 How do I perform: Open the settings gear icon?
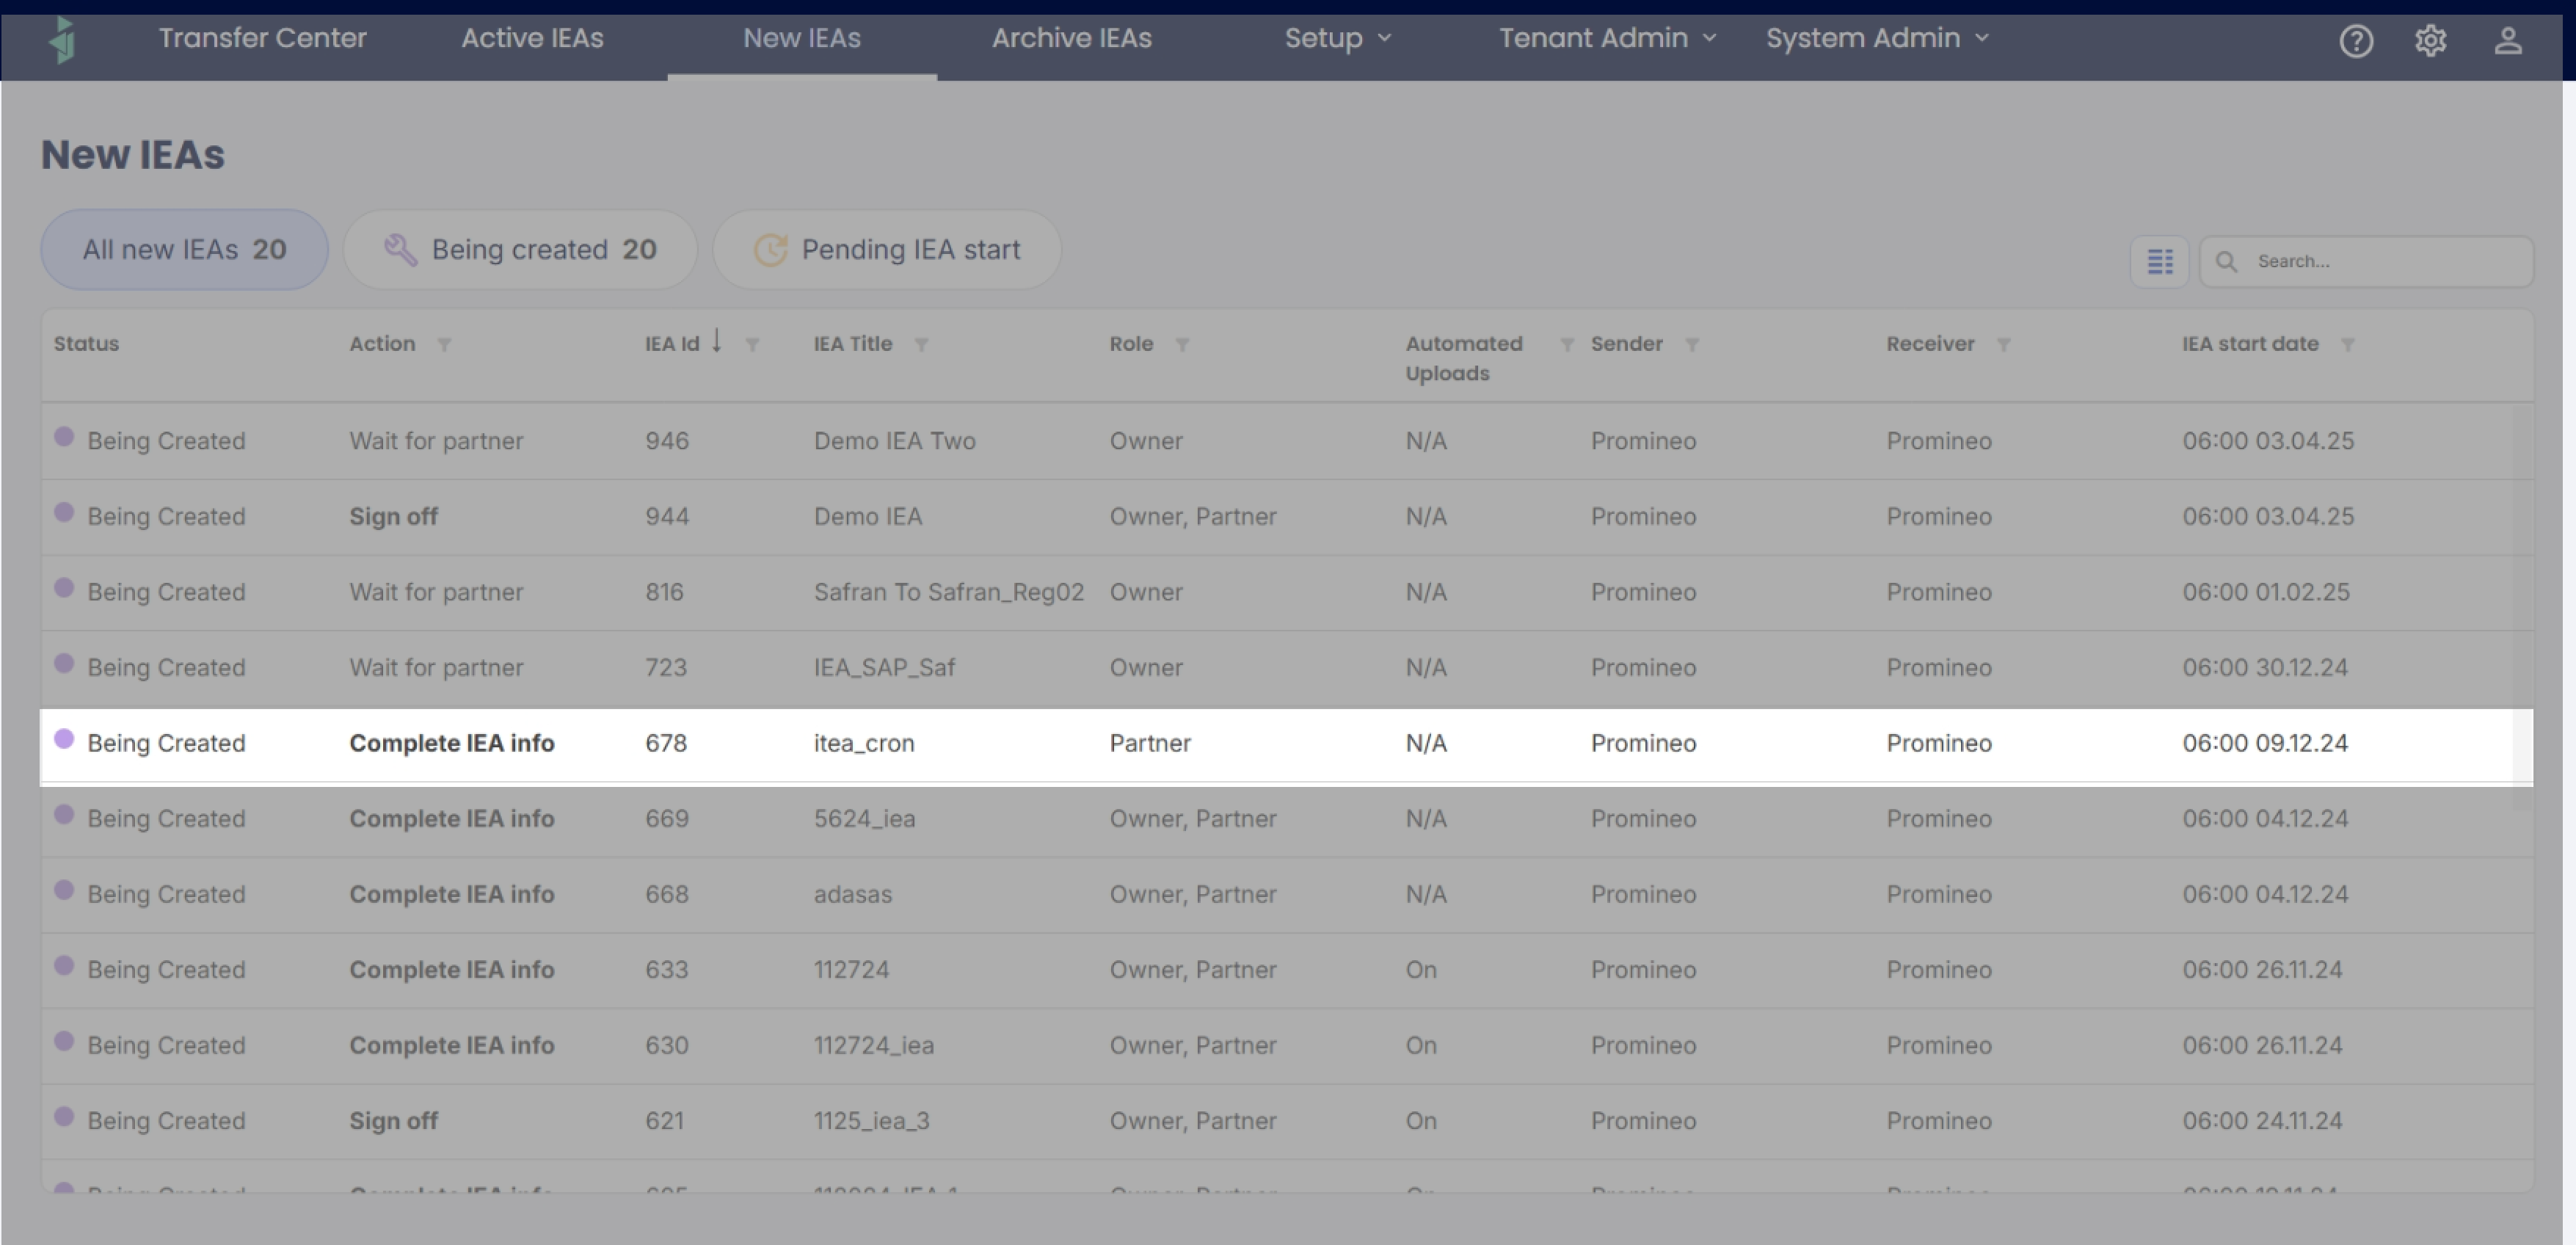(2430, 41)
